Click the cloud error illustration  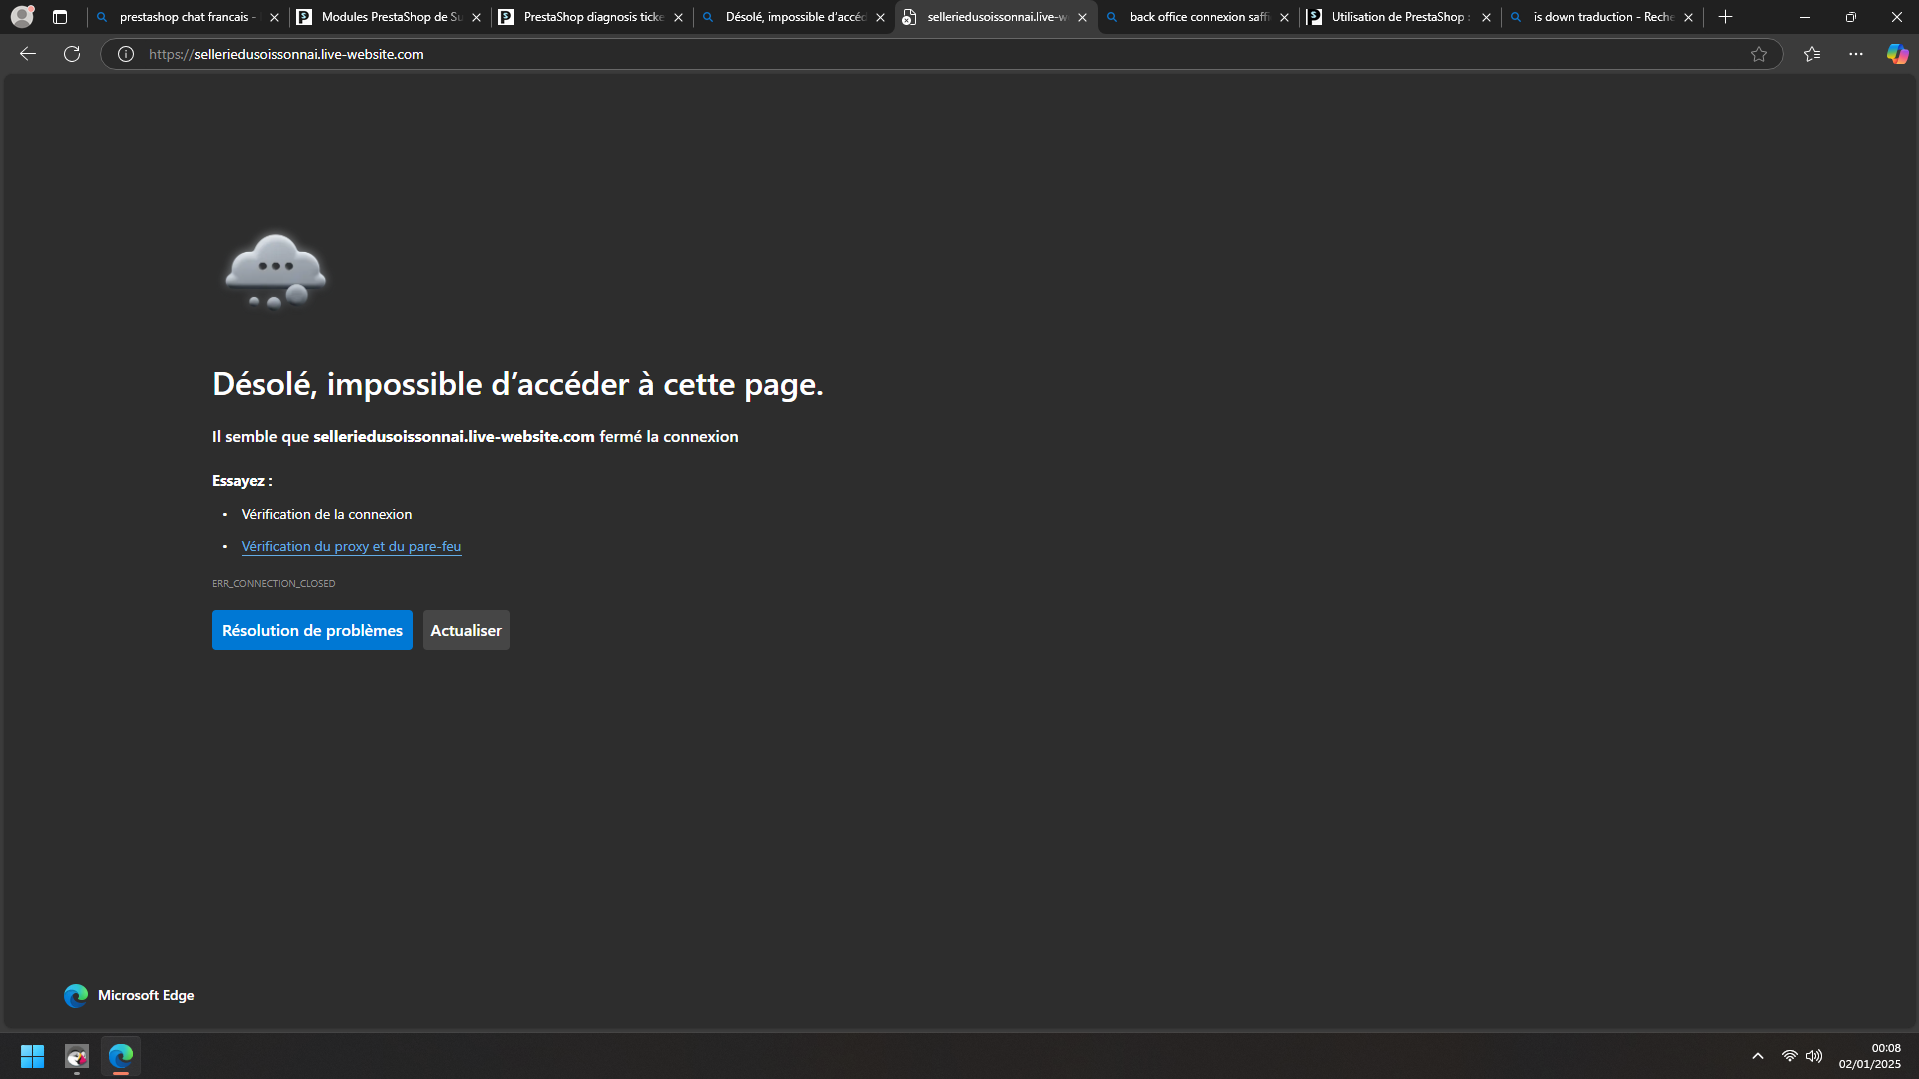[275, 271]
